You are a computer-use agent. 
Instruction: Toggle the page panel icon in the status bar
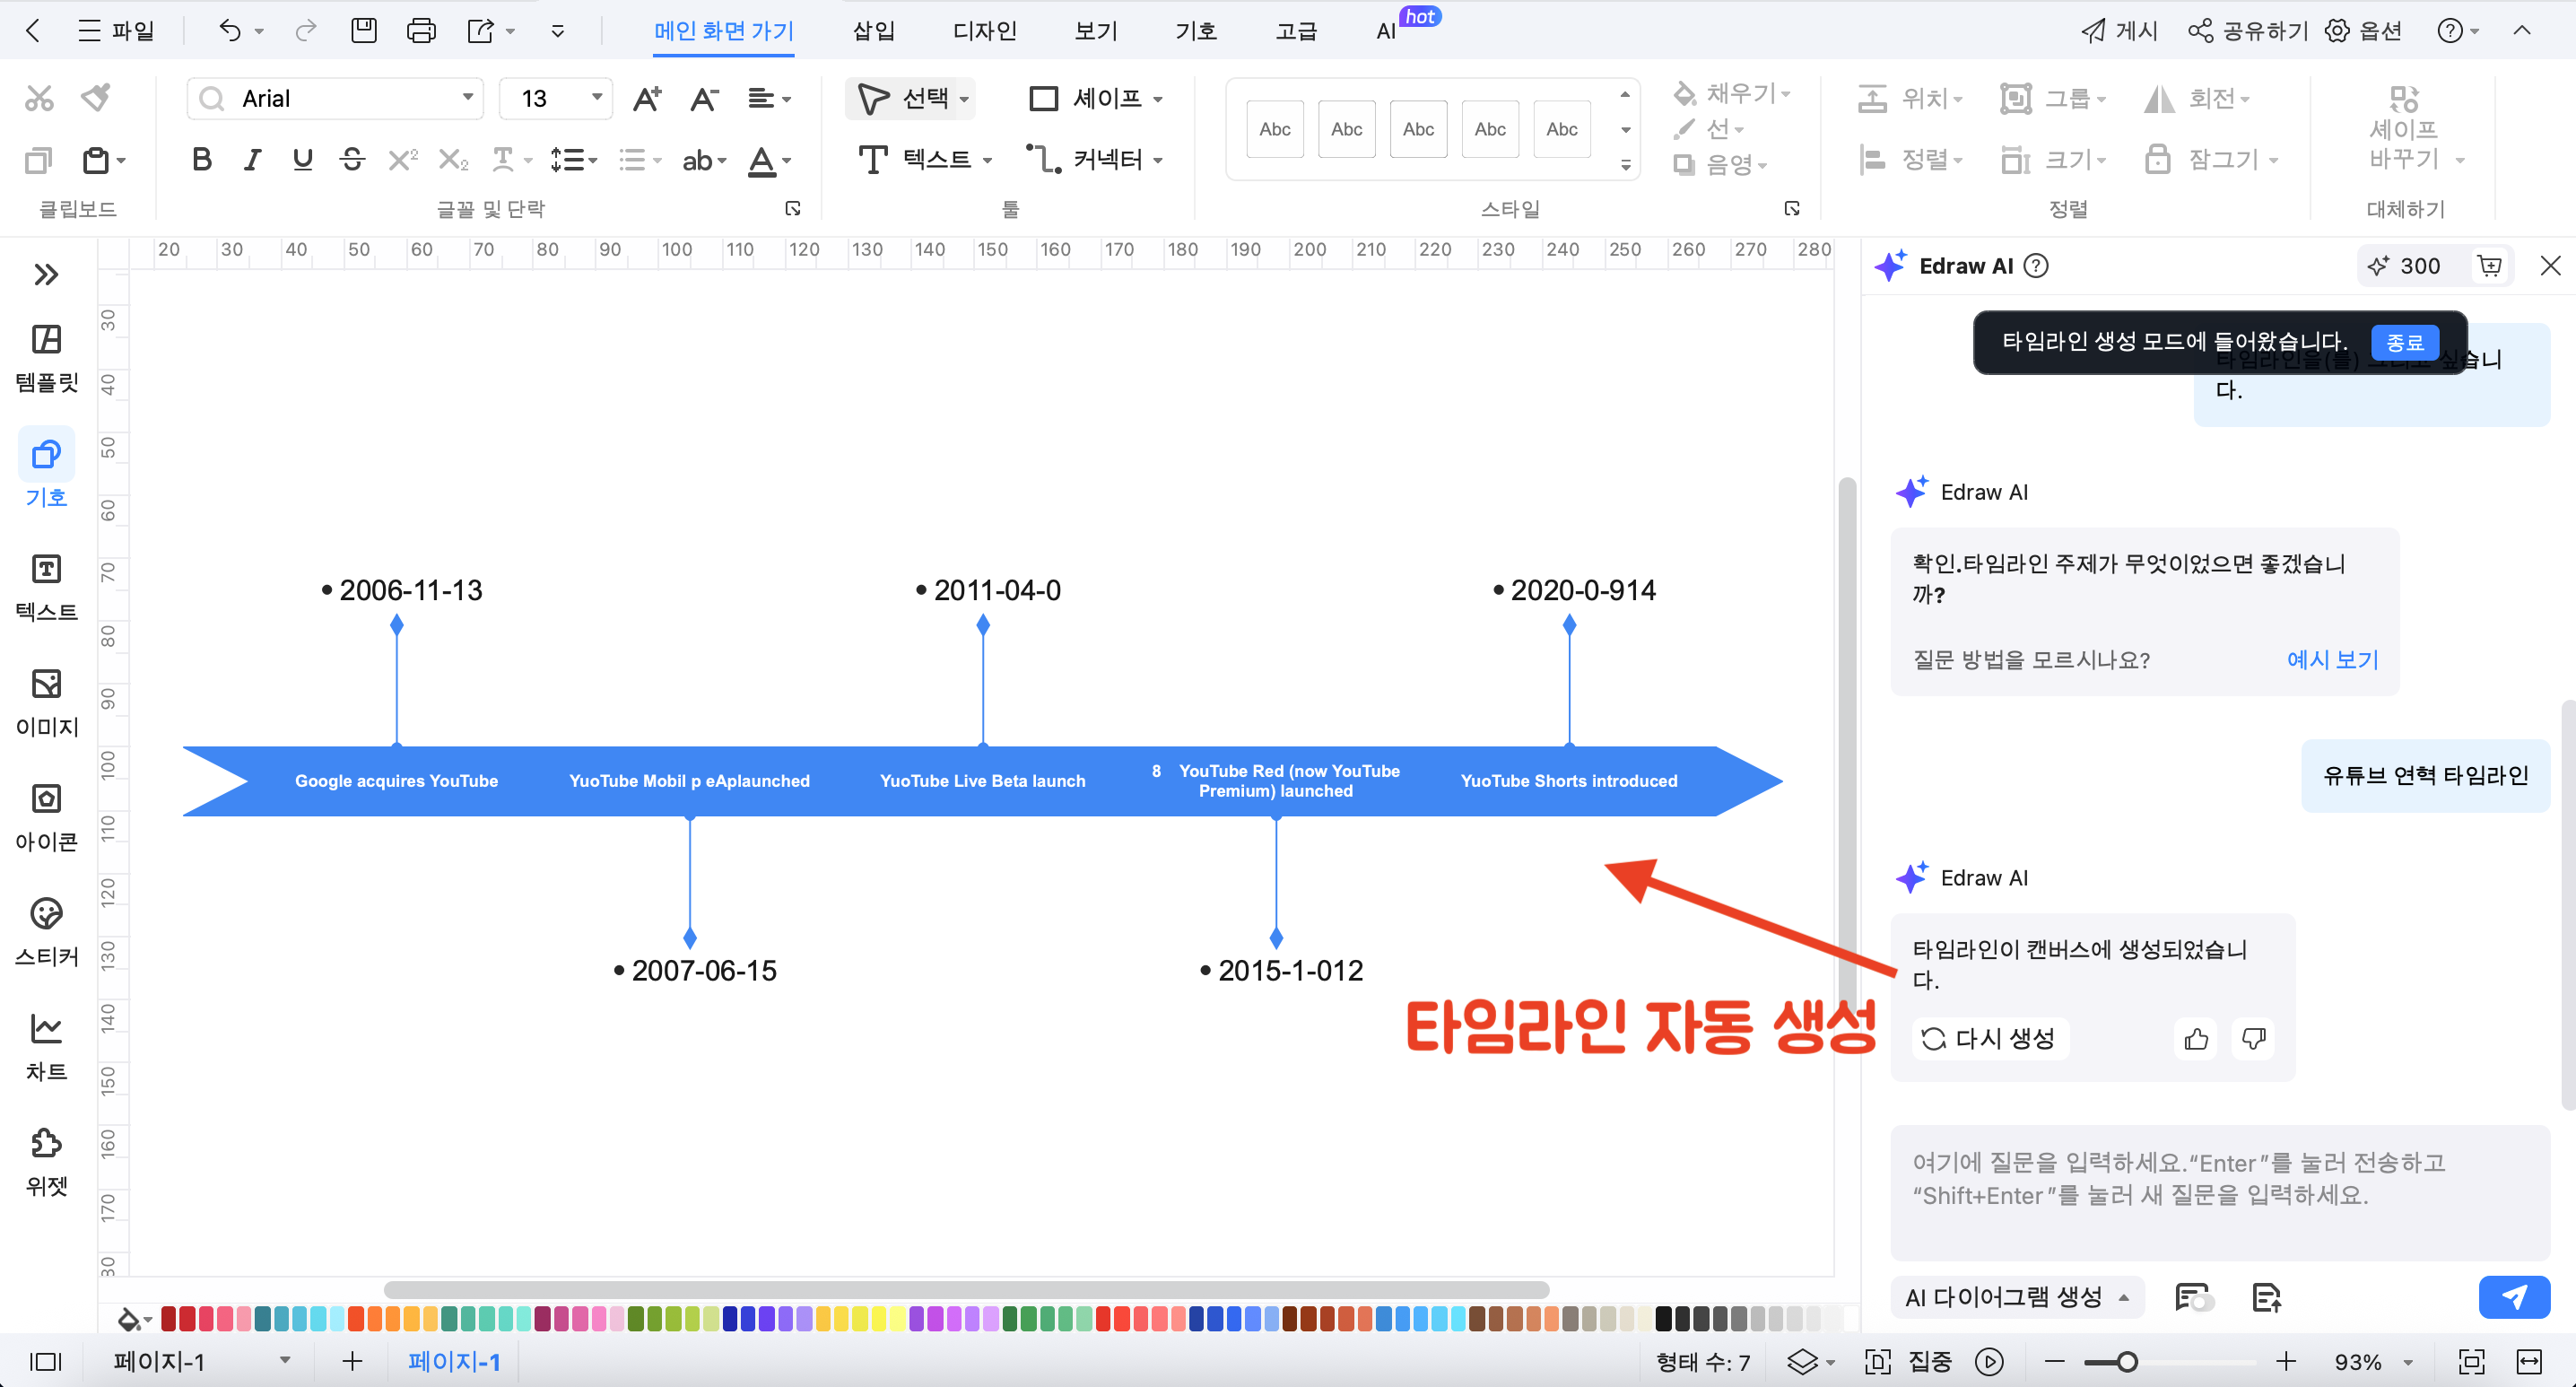[x=45, y=1361]
